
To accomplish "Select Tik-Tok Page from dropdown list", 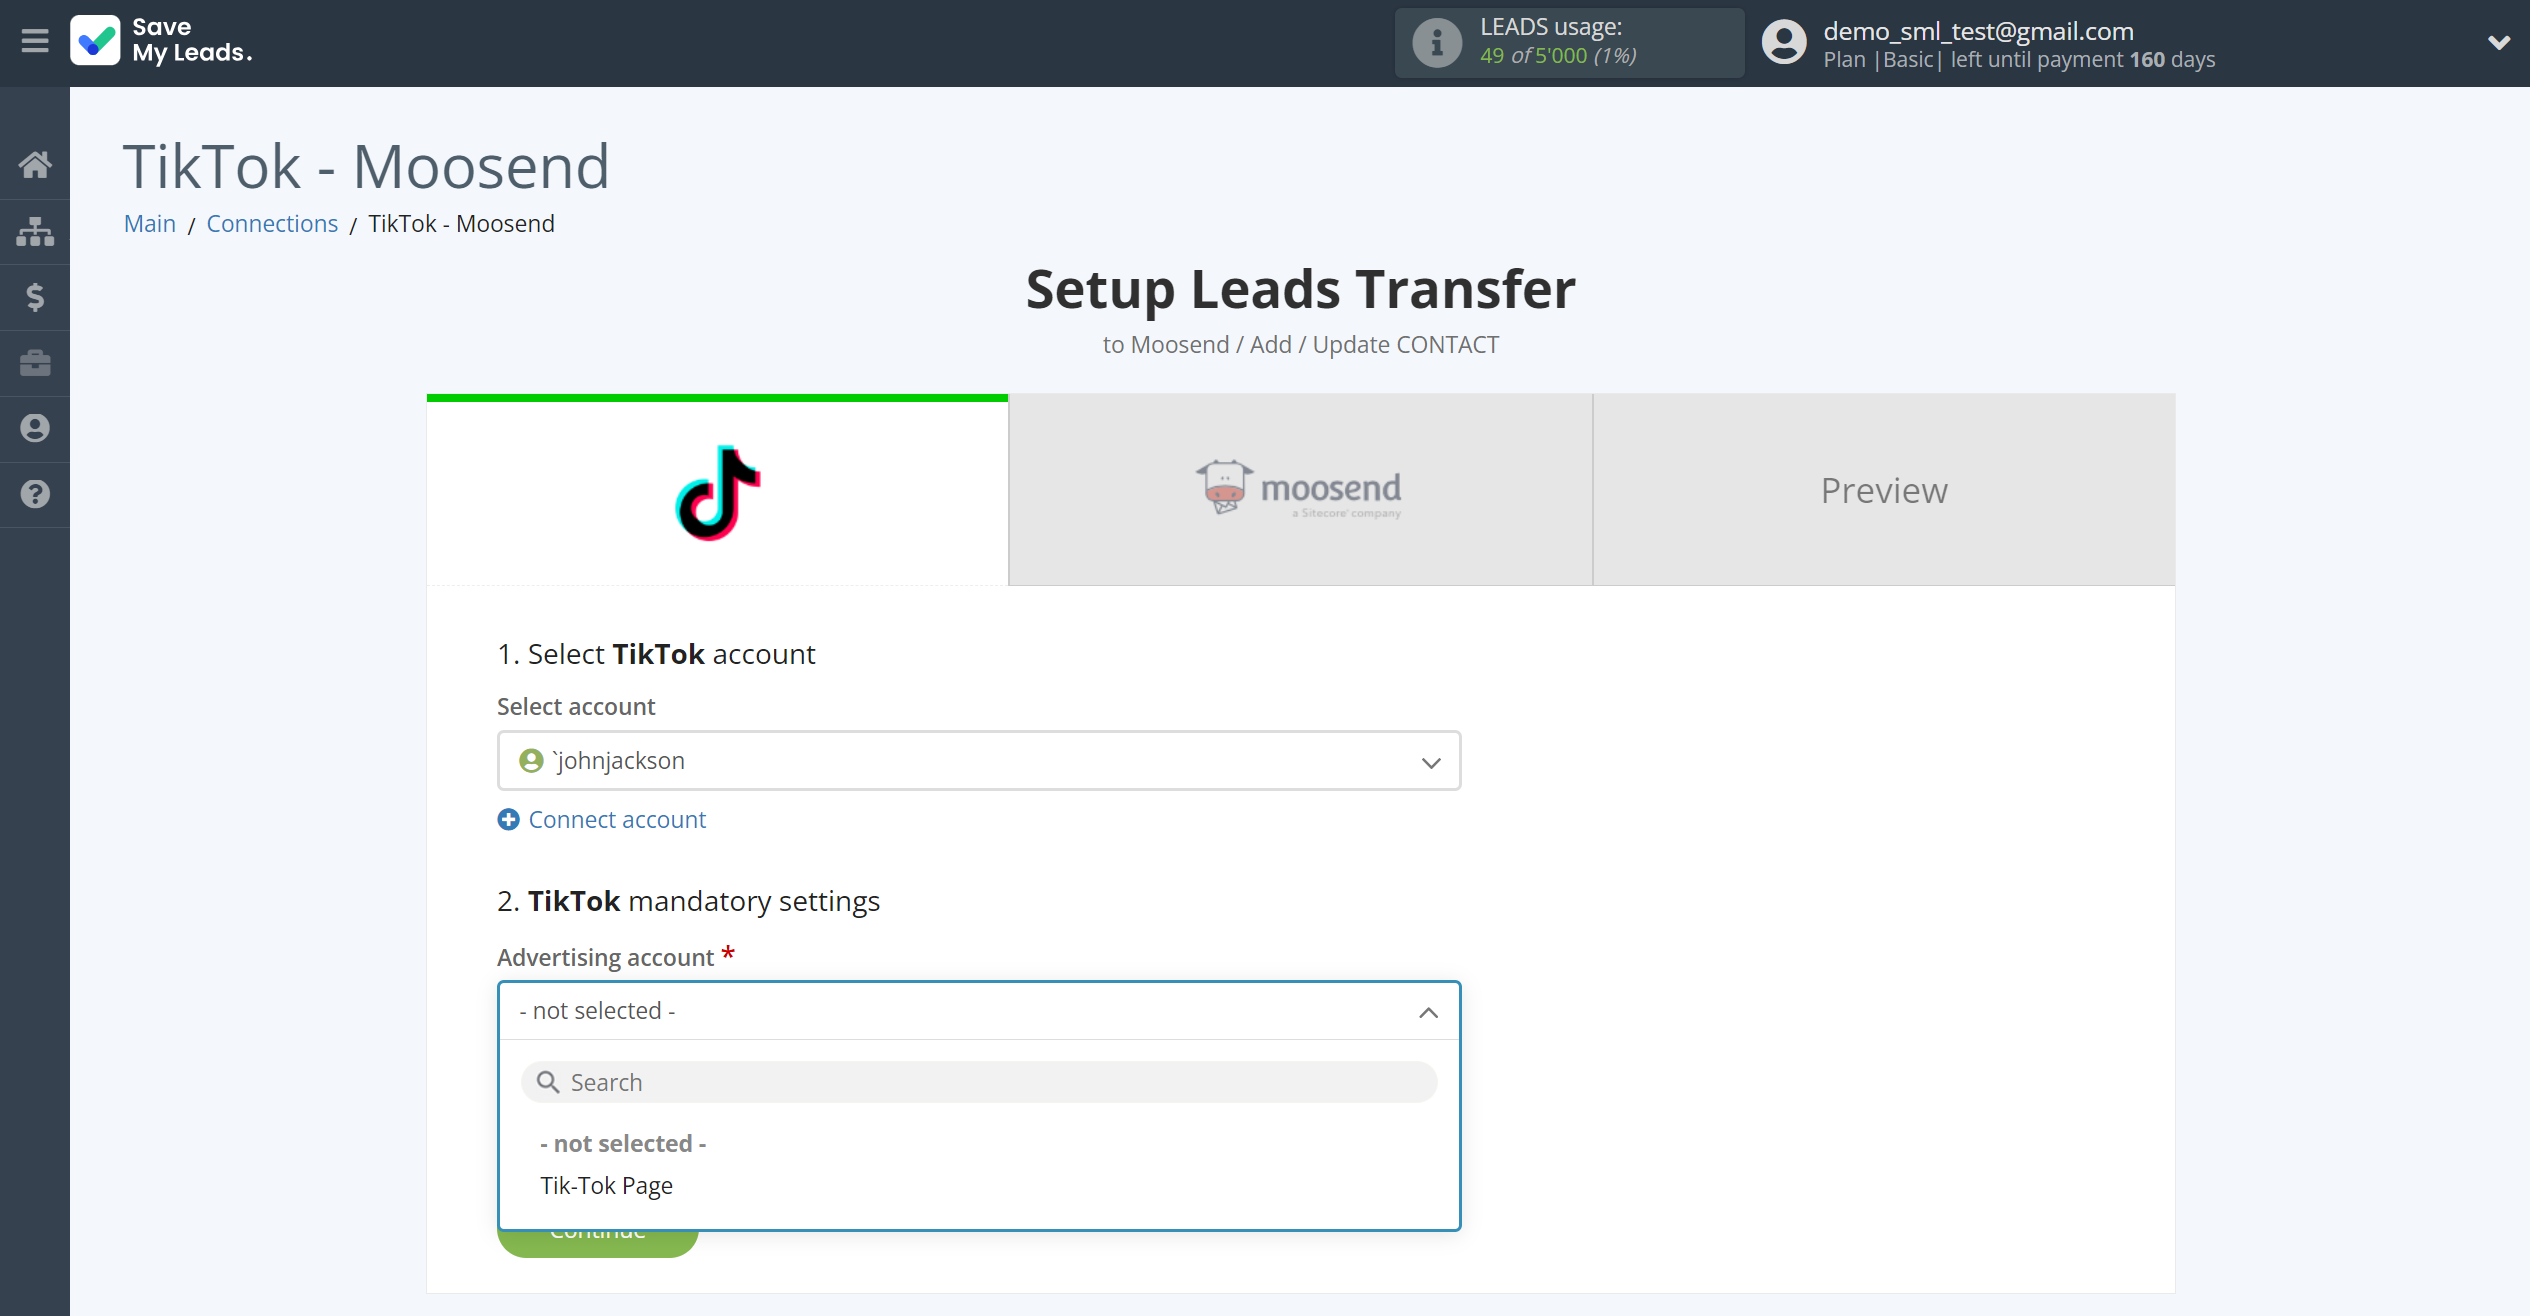I will point(606,1185).
